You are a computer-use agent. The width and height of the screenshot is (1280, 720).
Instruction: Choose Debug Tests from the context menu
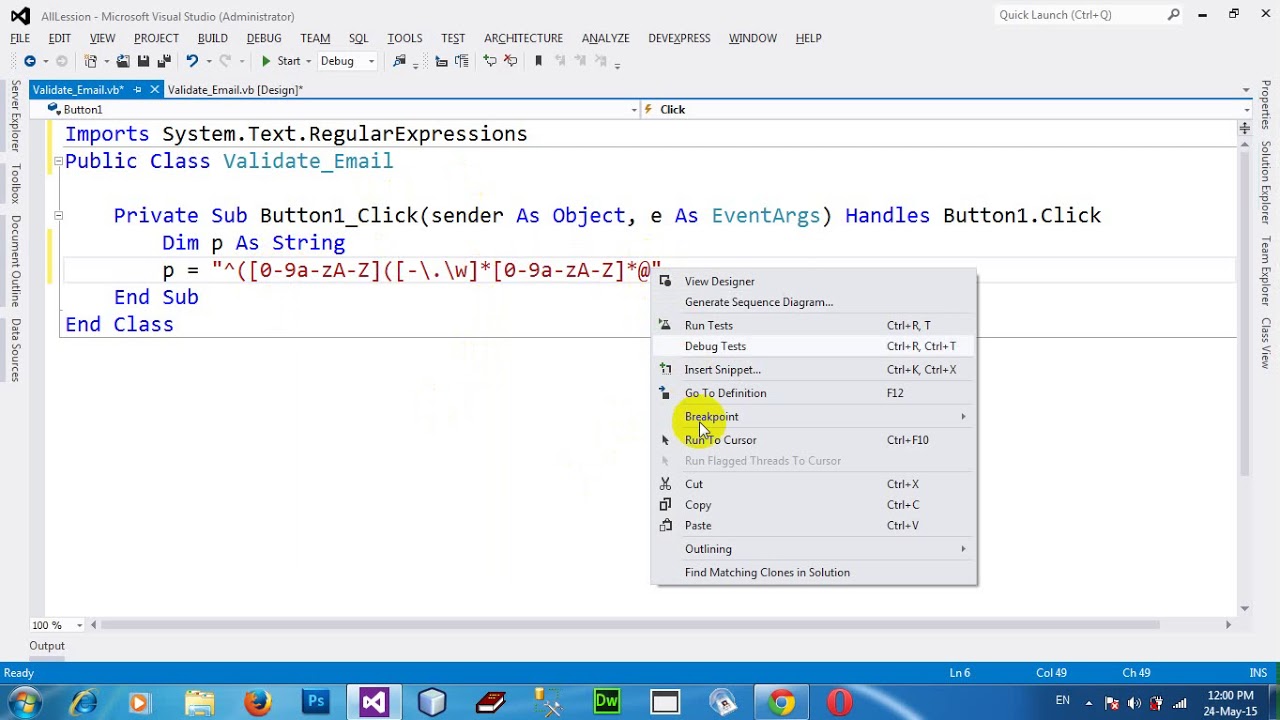click(x=814, y=346)
